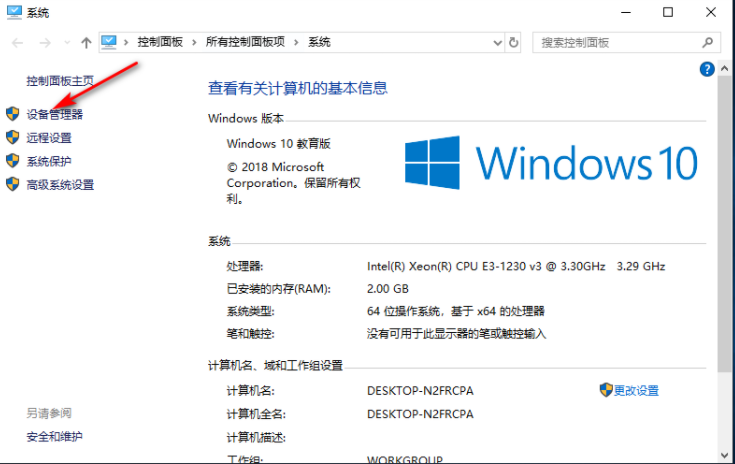The width and height of the screenshot is (735, 464).
Task: Click 没有可用于此显示器的笔或触控输入 text
Action: tap(457, 334)
